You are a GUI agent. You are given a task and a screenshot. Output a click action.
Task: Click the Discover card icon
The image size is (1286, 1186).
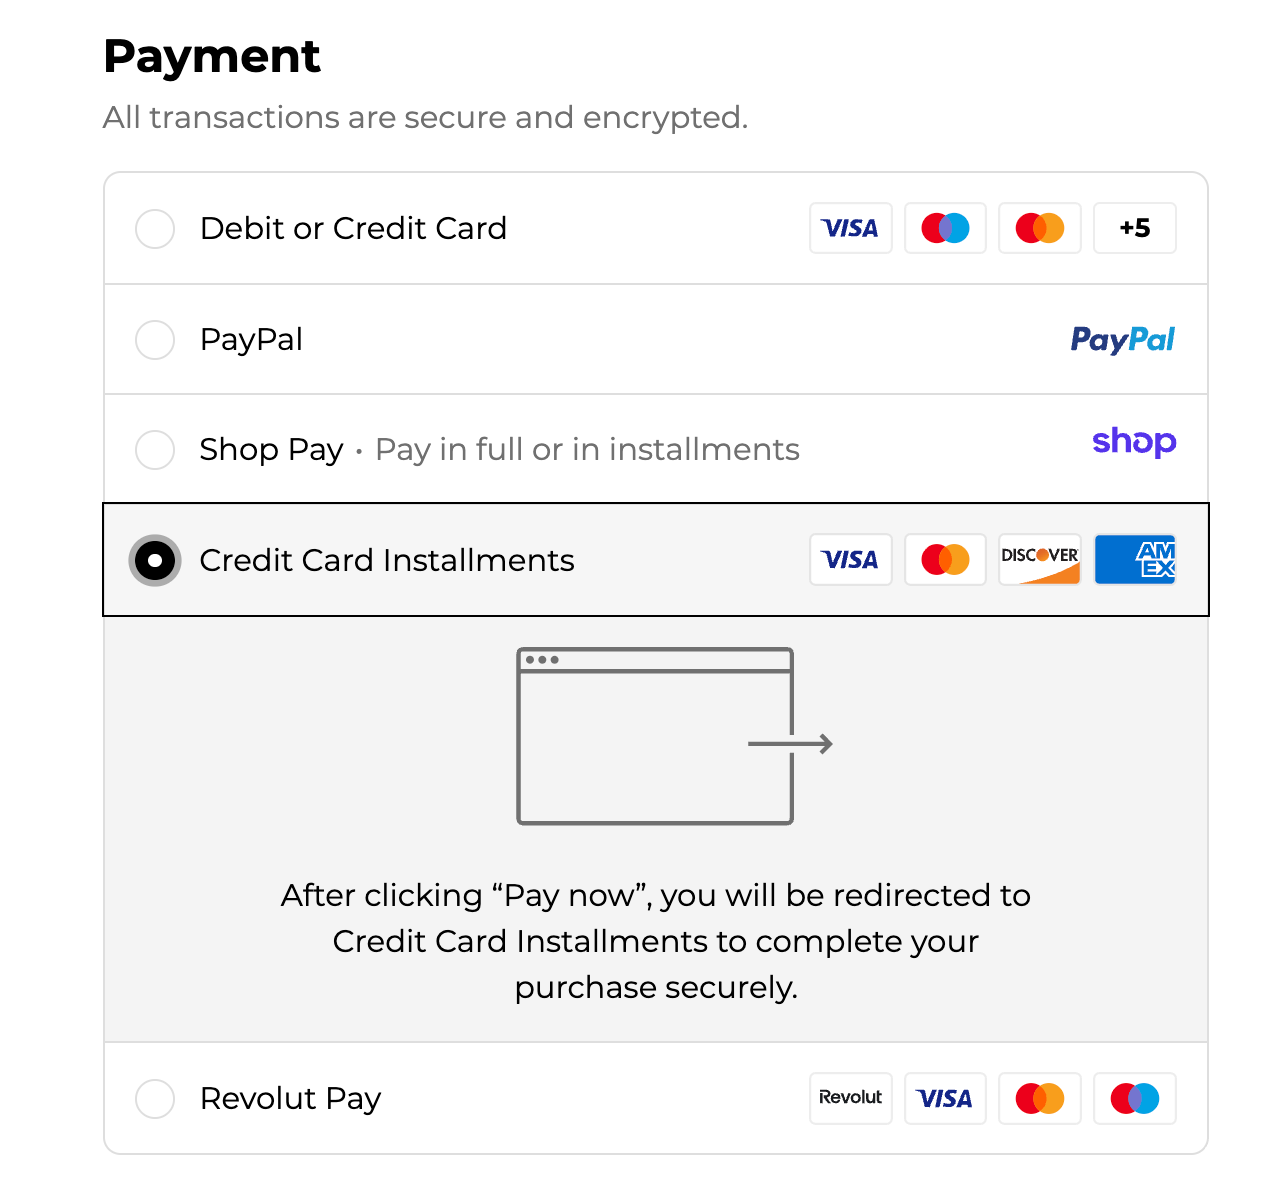point(1040,559)
